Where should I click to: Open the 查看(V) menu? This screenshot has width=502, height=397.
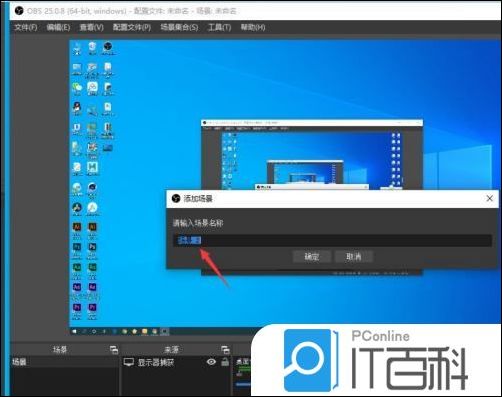91,27
